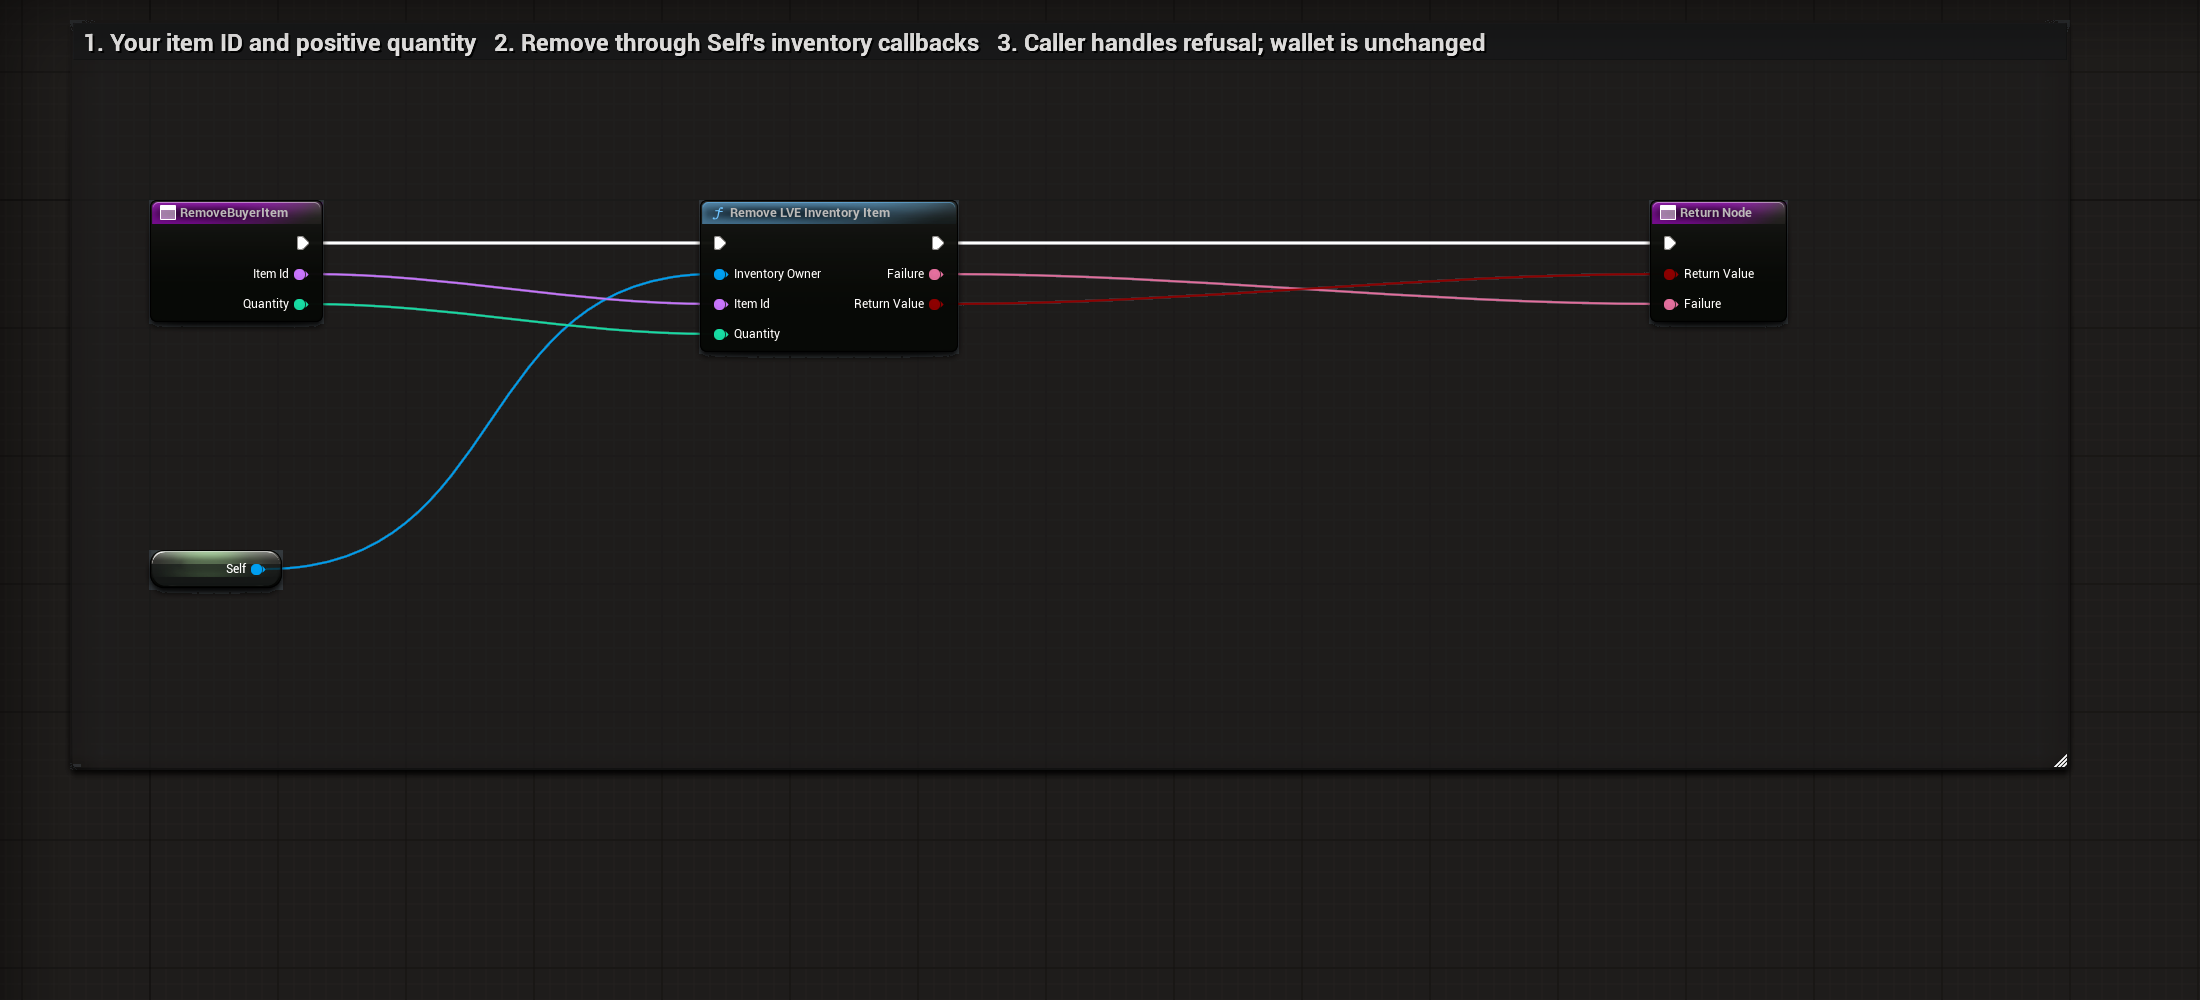Click the Remove LVE Inventory Item exec output pin

coord(937,243)
